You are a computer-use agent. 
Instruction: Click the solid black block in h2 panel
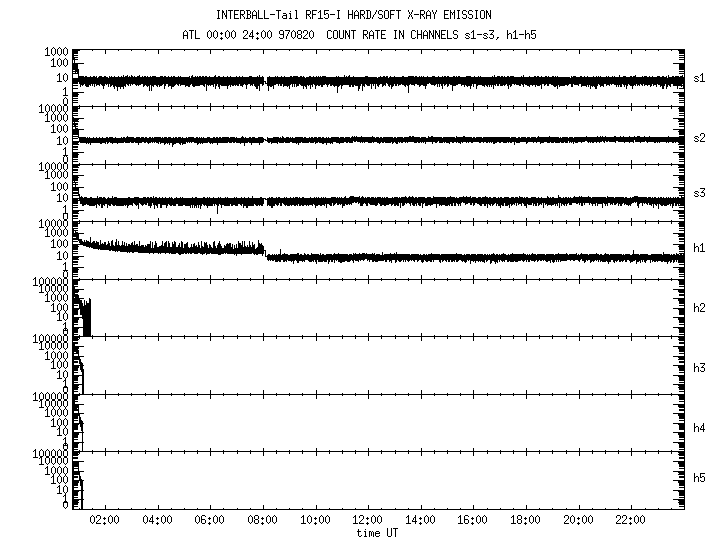click(x=86, y=318)
